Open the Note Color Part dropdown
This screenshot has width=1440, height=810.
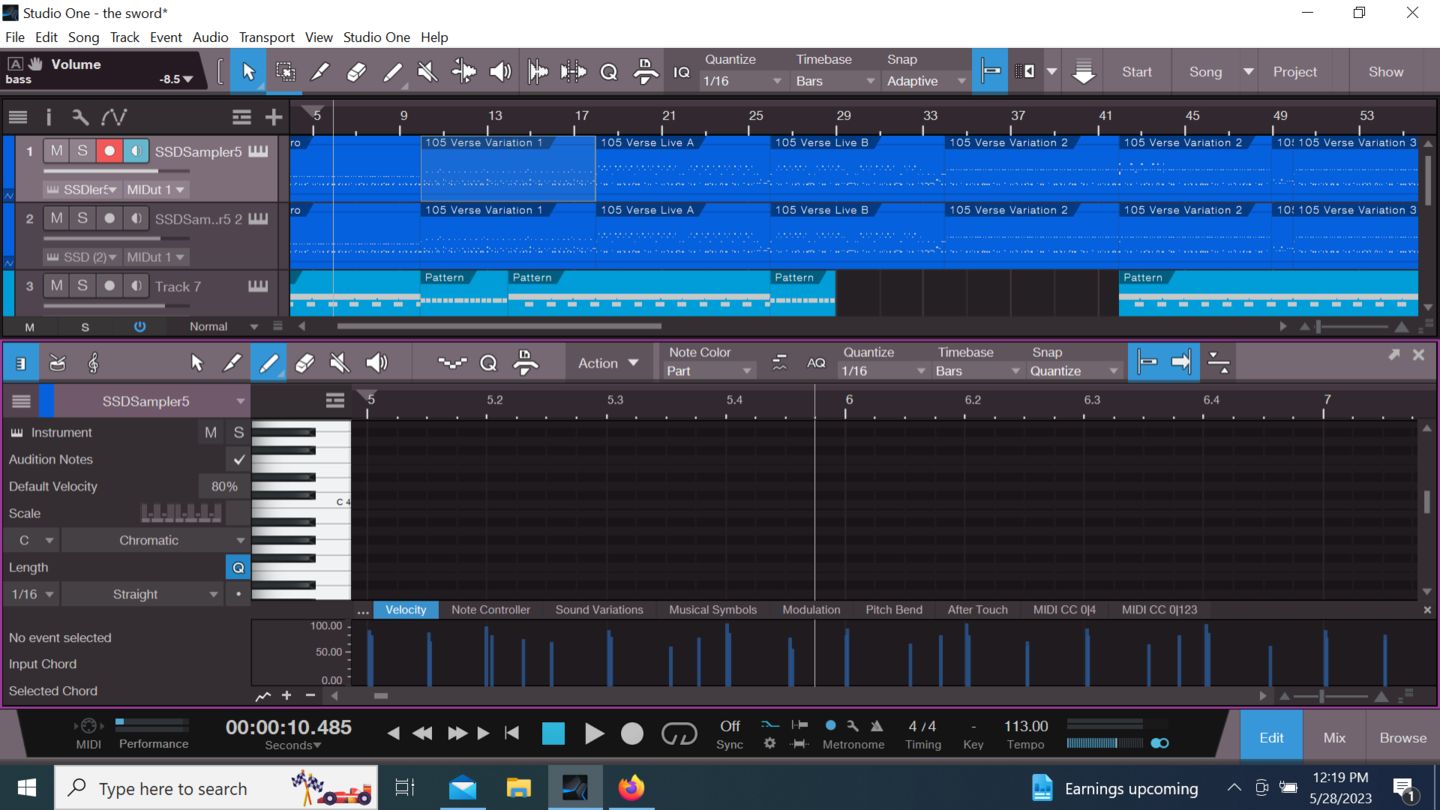[709, 371]
